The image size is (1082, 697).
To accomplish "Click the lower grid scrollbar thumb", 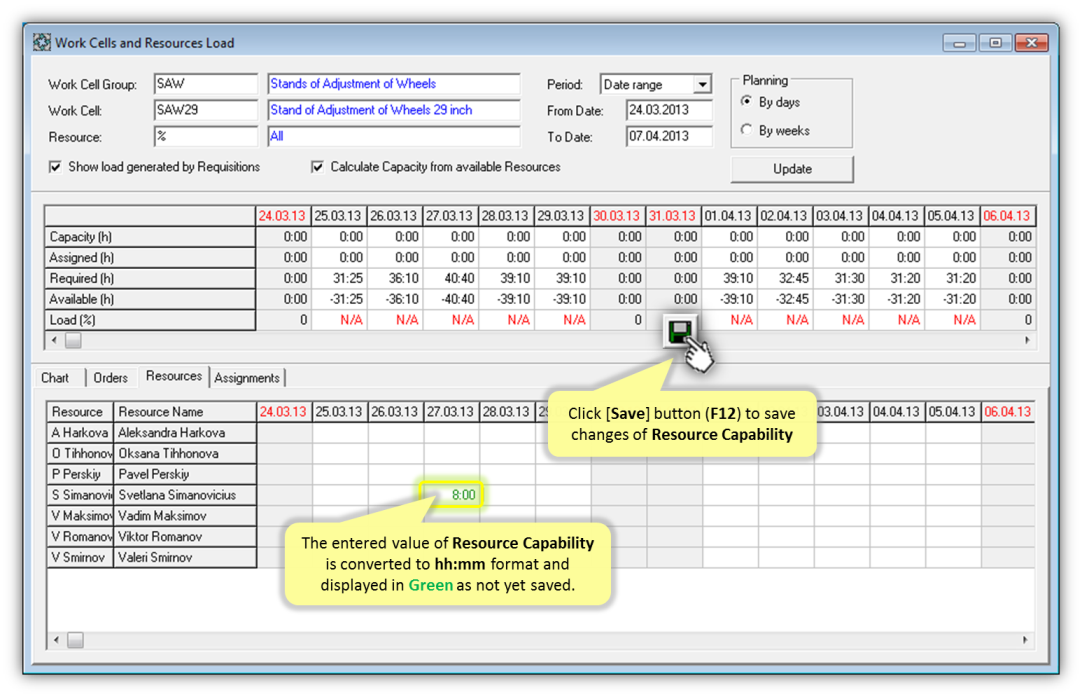I will pos(75,640).
